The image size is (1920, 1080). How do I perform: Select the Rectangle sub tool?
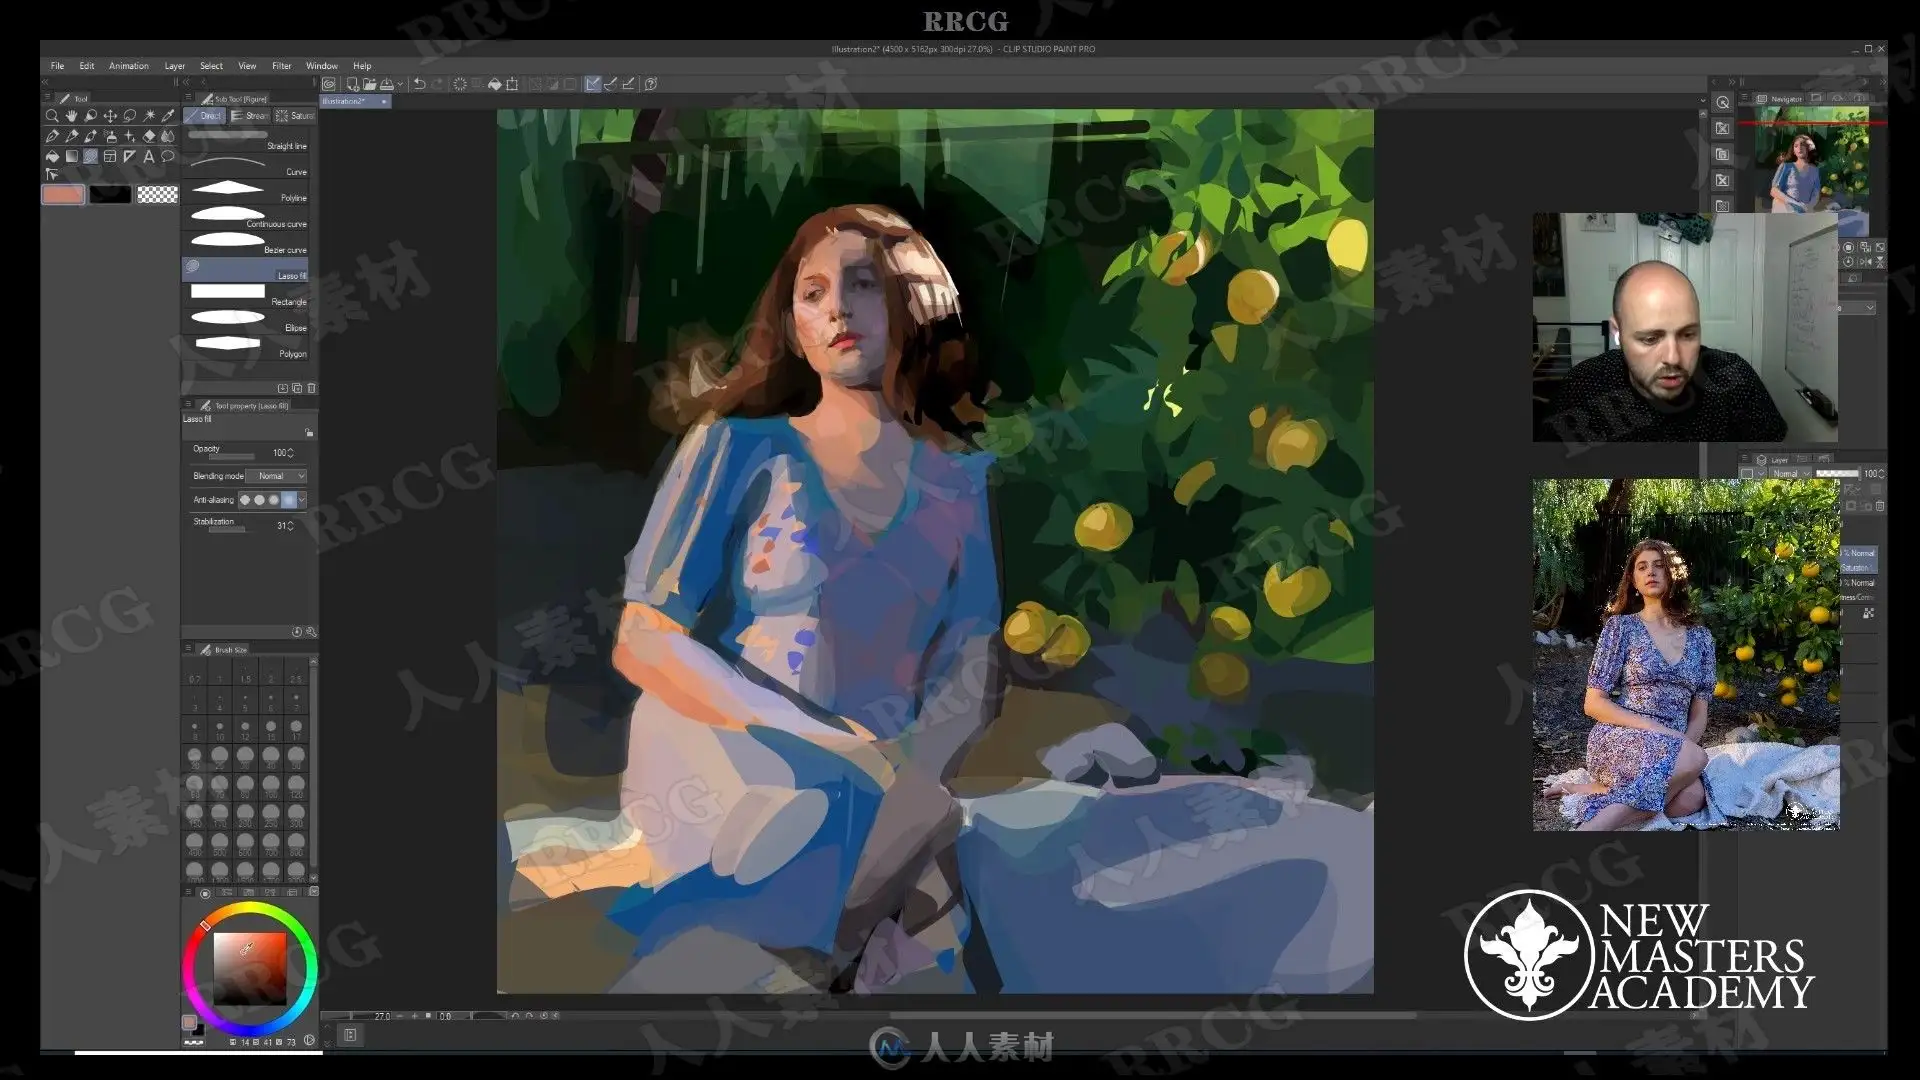coord(245,296)
